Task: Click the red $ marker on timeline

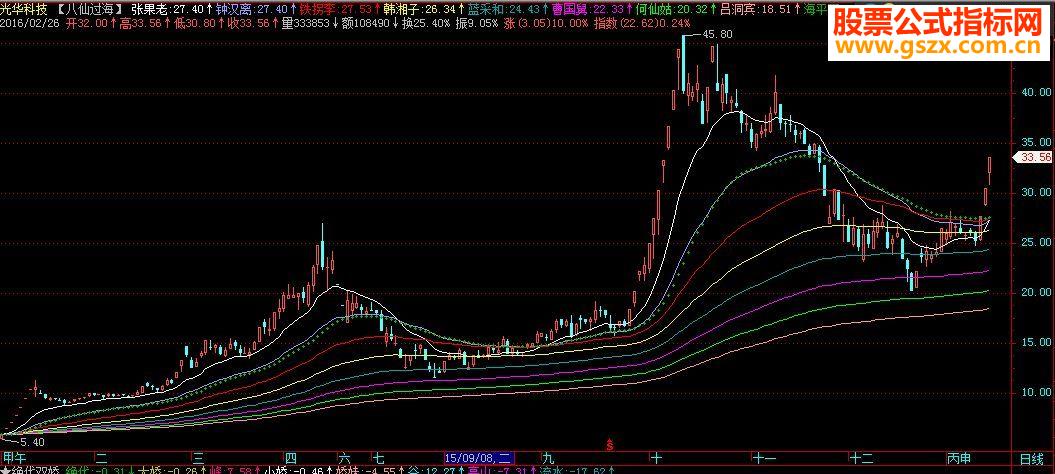Action: click(x=610, y=444)
